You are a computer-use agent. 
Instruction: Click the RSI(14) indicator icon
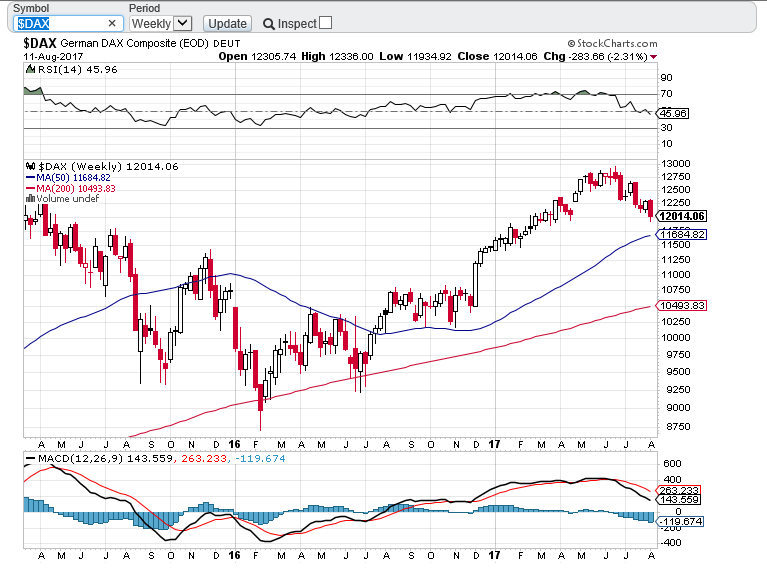(30, 69)
